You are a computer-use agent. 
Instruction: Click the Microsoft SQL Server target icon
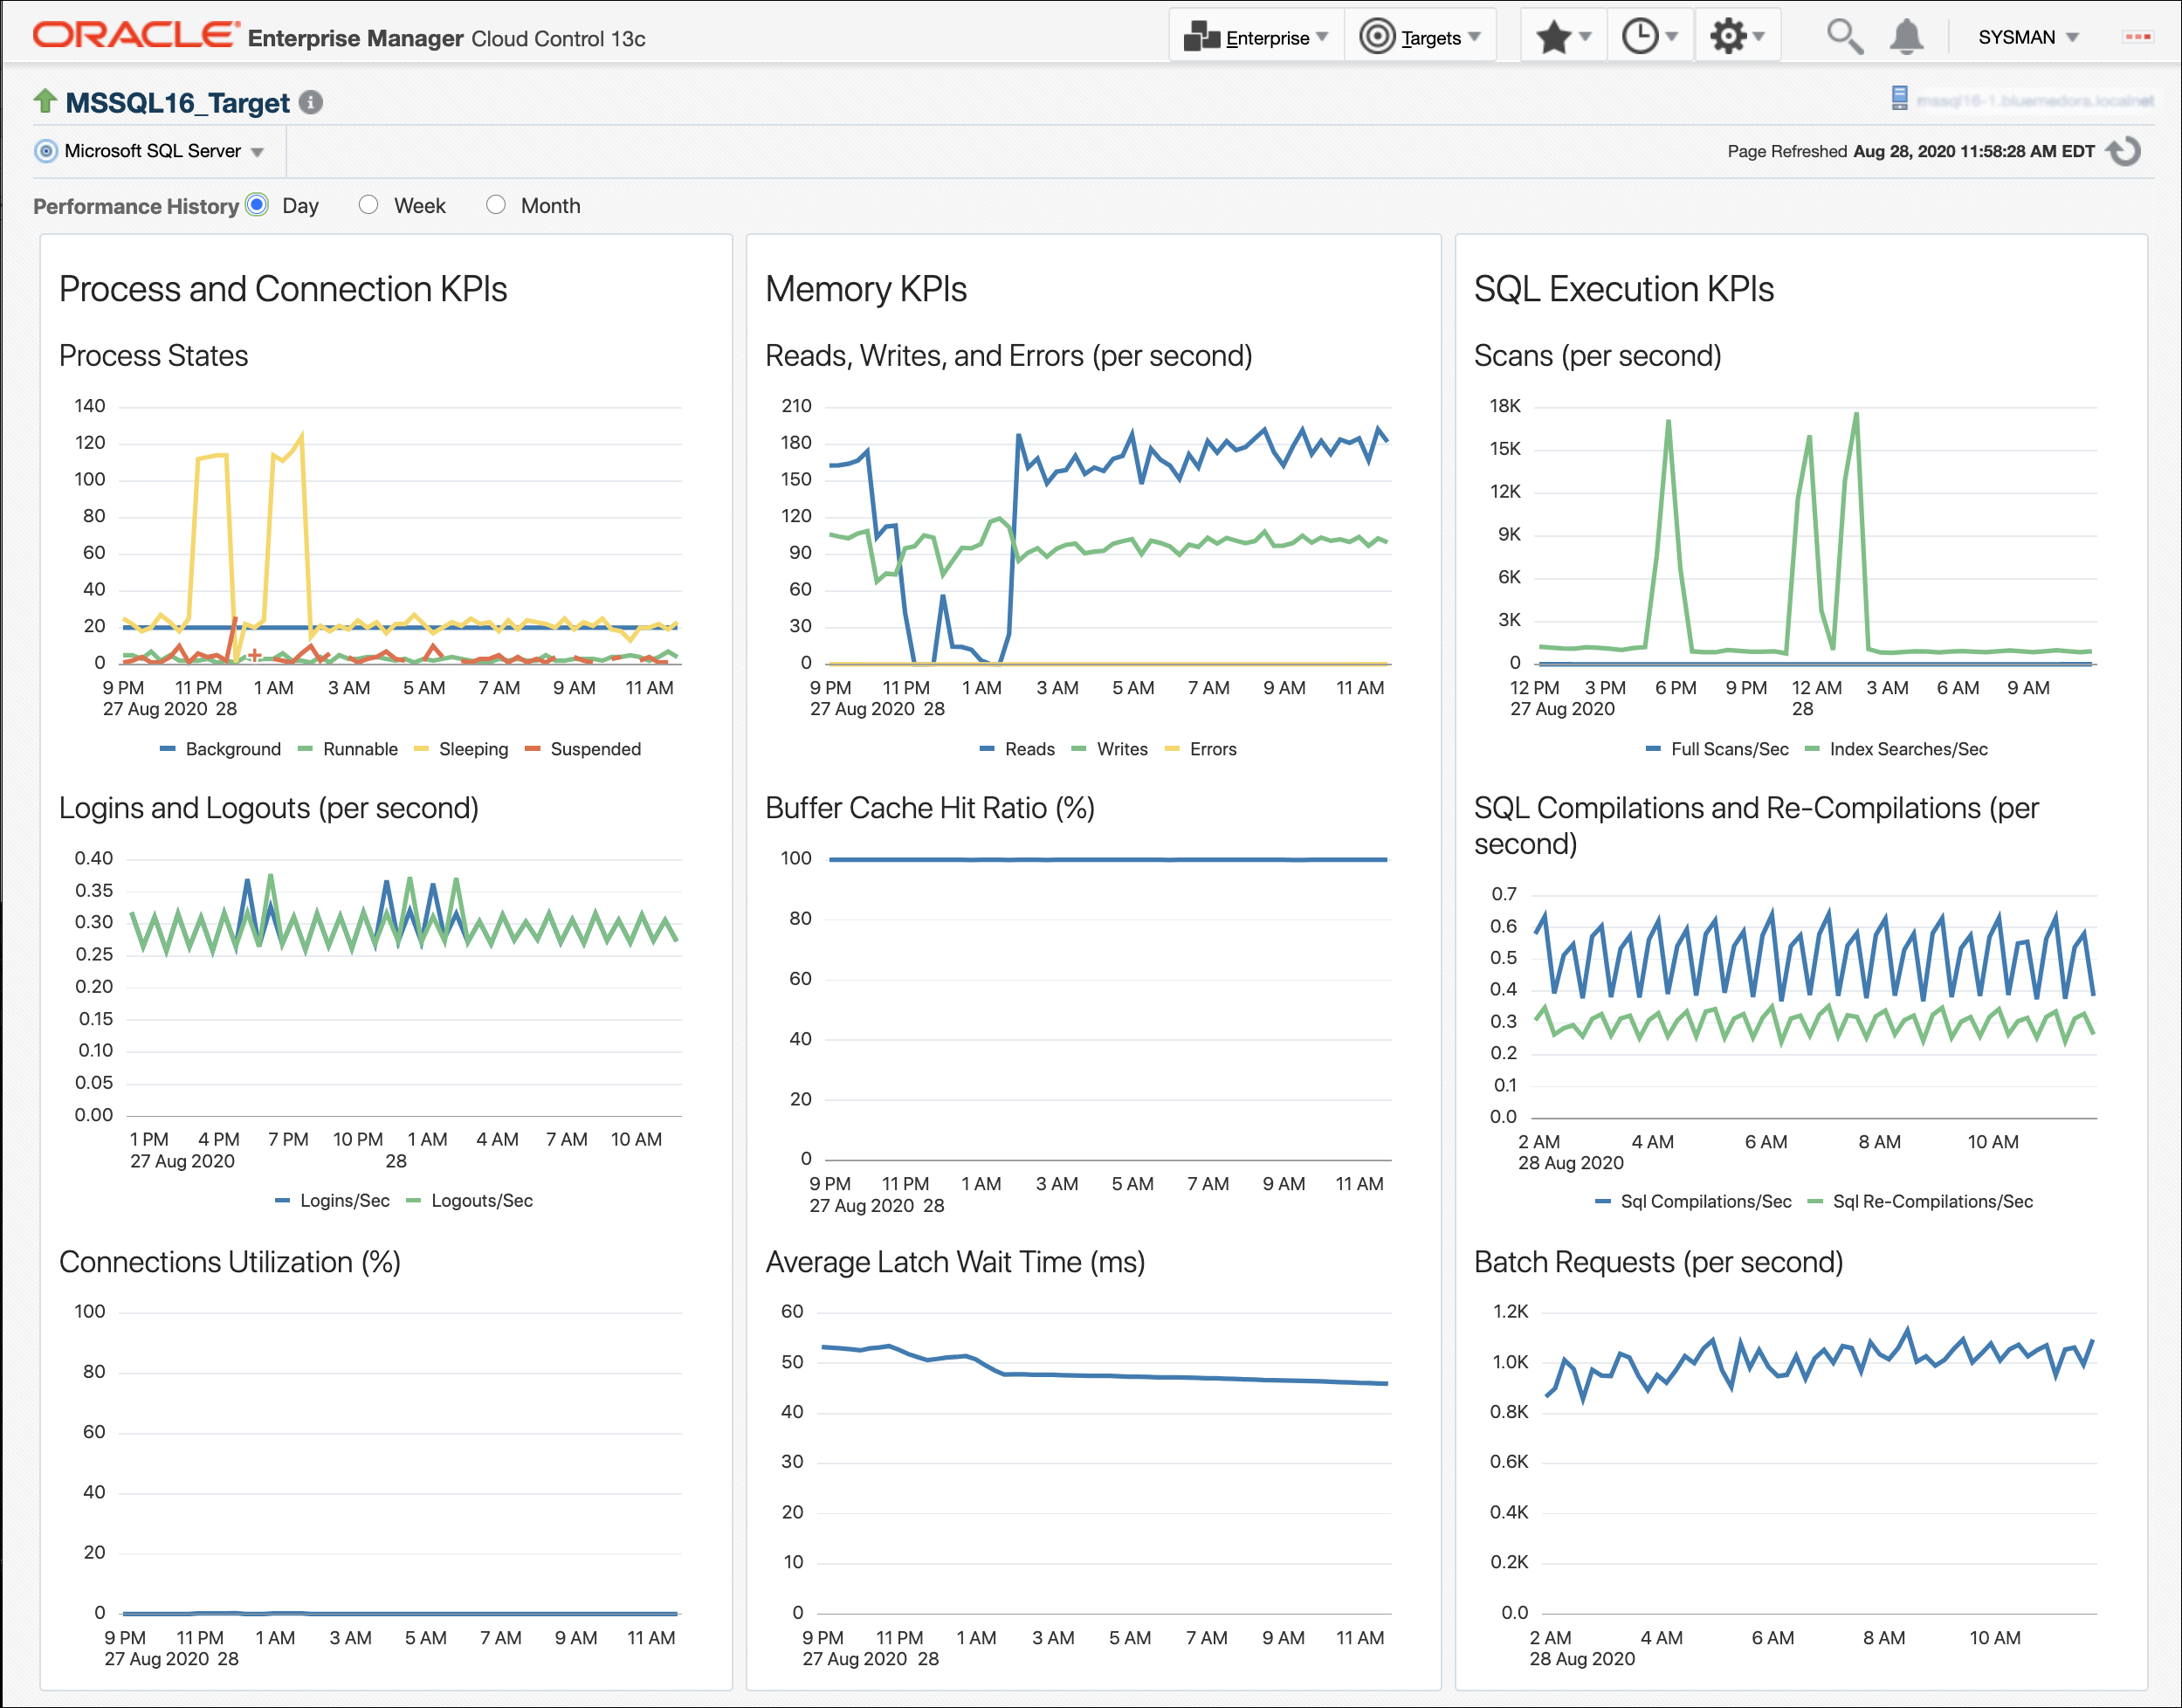(x=46, y=151)
